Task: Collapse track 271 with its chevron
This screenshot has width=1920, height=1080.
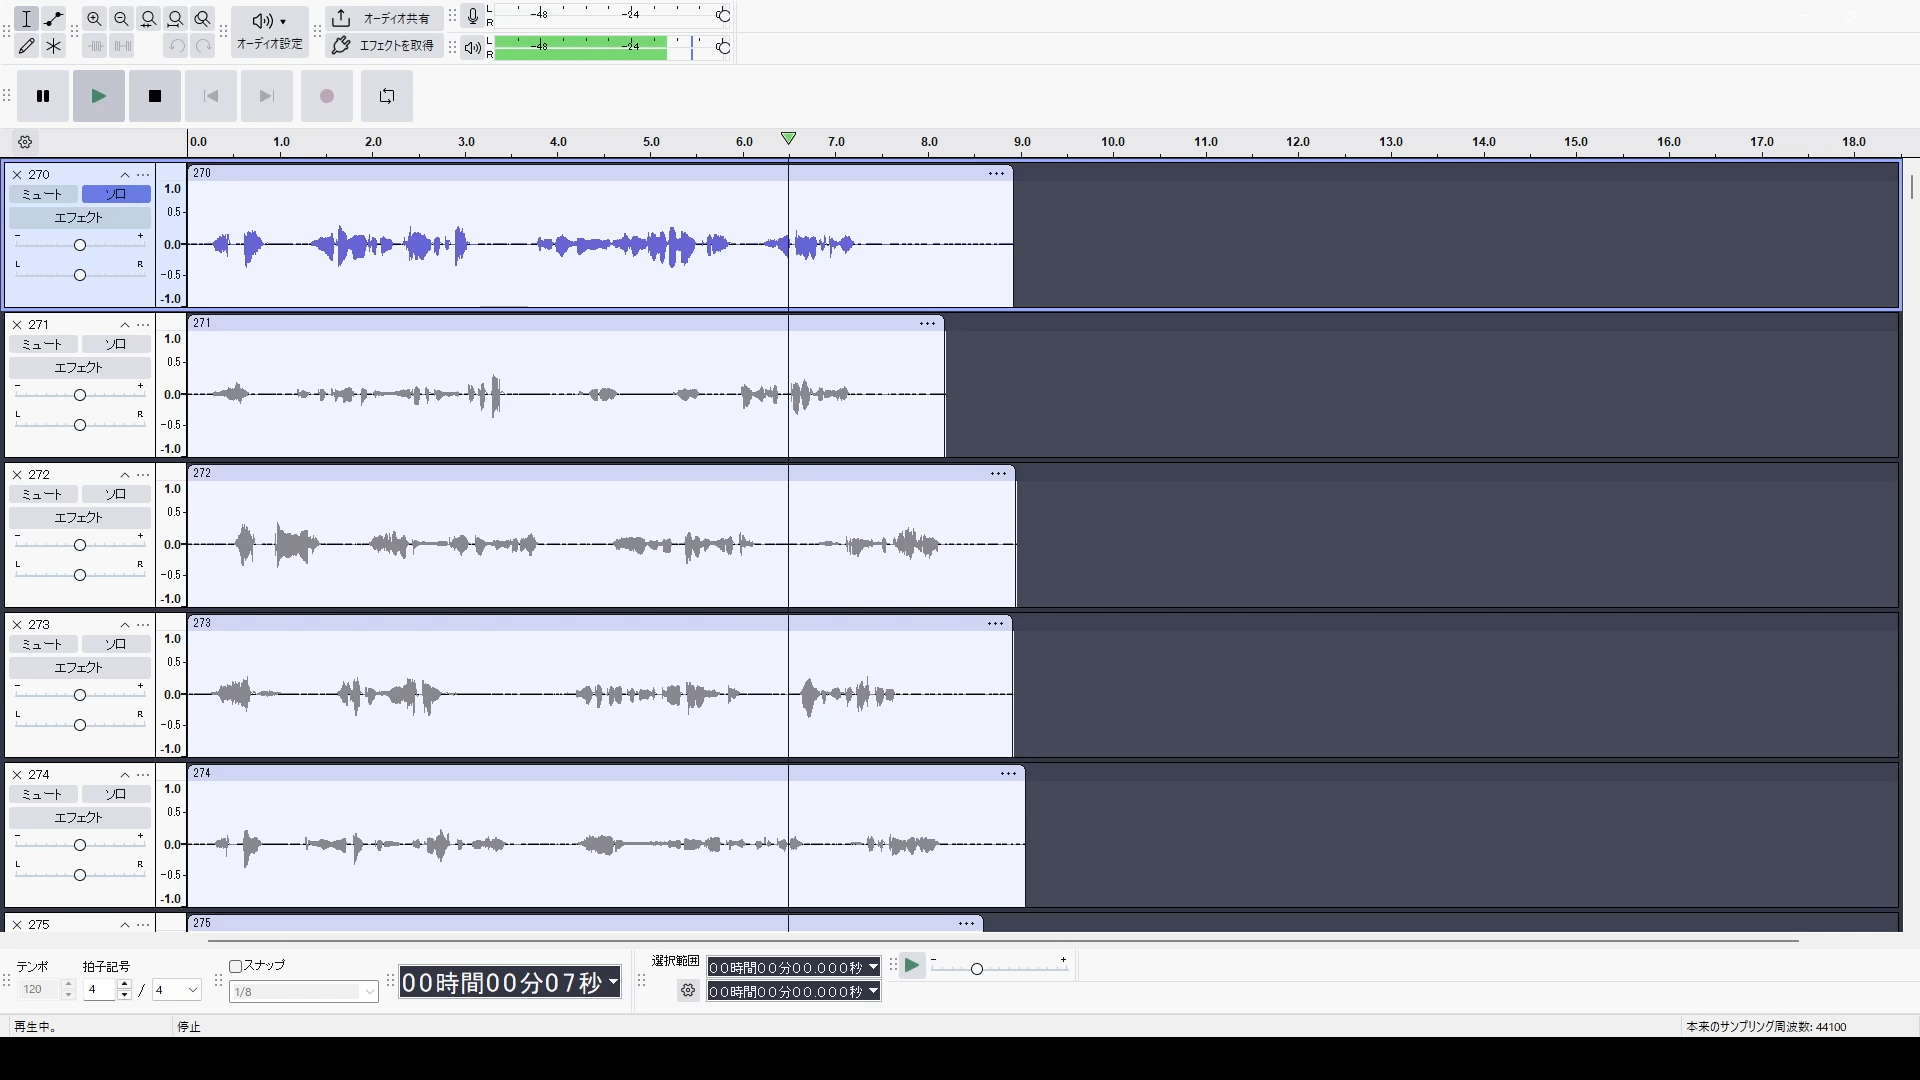Action: [x=125, y=325]
